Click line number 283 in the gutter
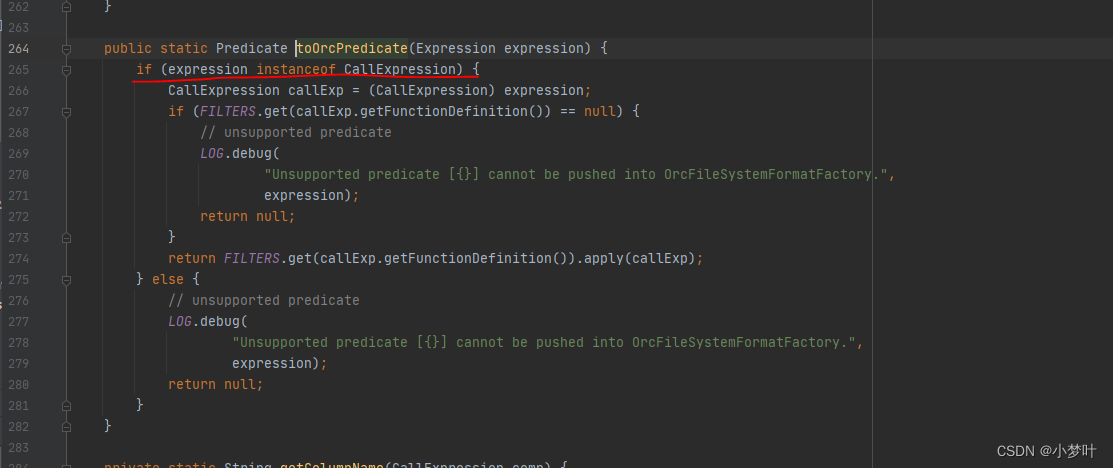The image size is (1113, 468). tap(18, 447)
